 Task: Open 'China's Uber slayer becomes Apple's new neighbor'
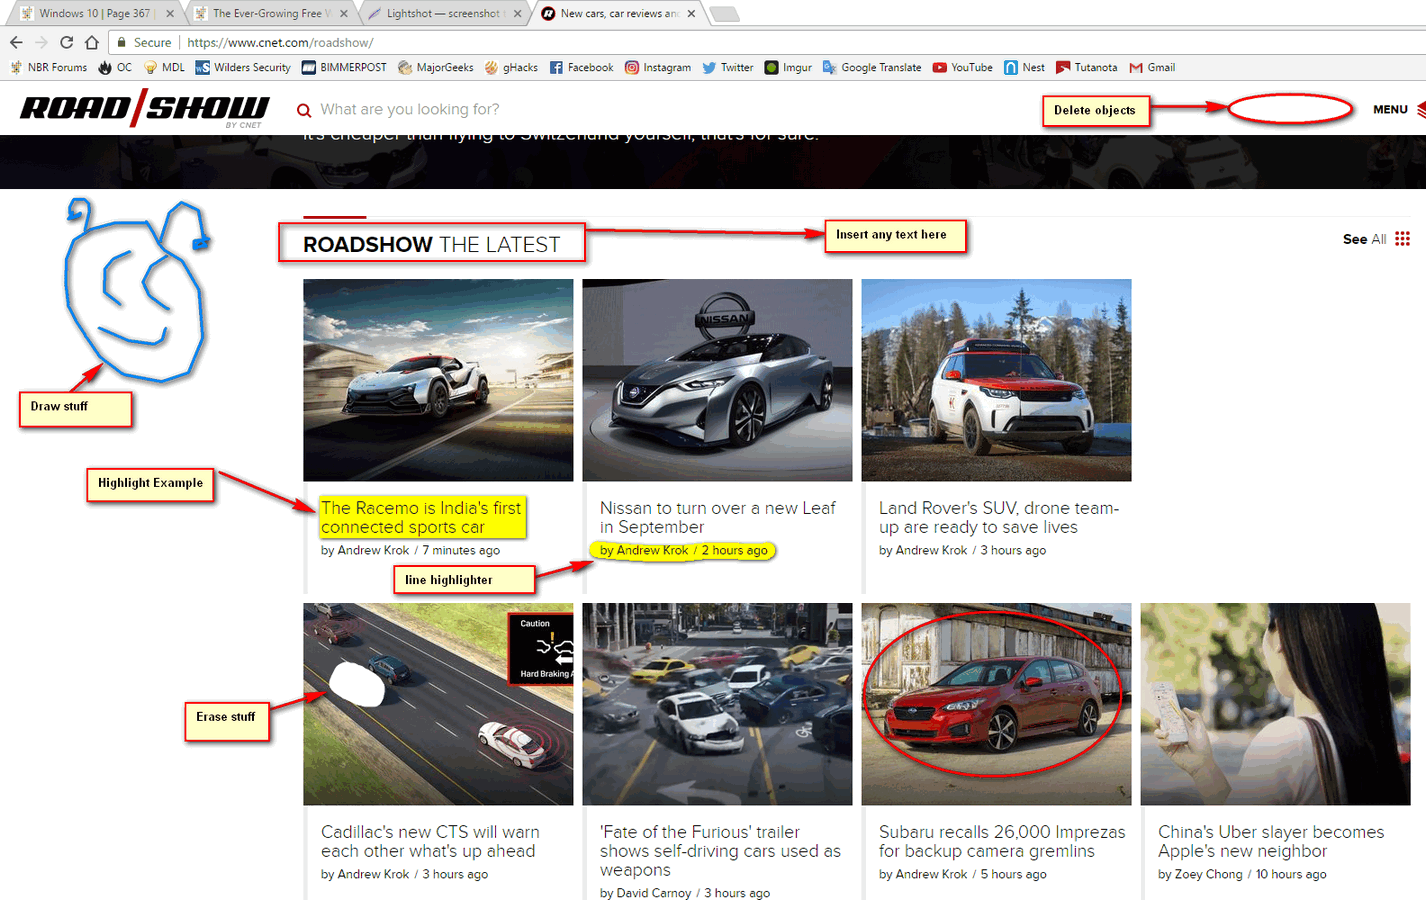click(x=1271, y=842)
